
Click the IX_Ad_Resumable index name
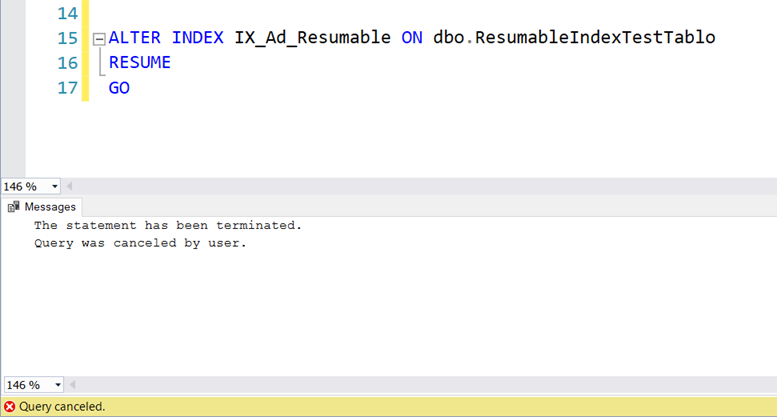click(x=313, y=38)
